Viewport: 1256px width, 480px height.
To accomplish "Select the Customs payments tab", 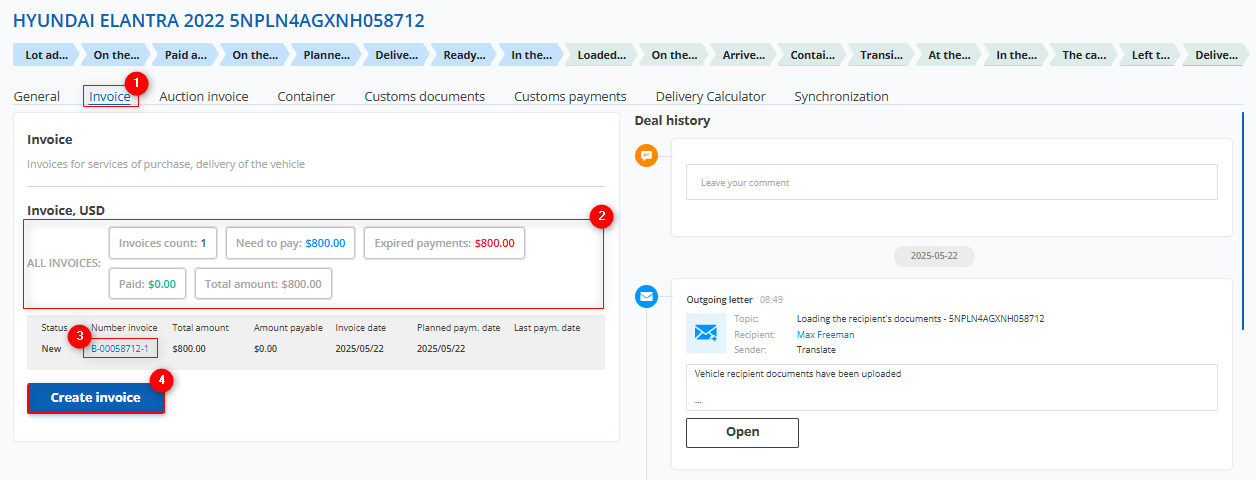I will [570, 97].
